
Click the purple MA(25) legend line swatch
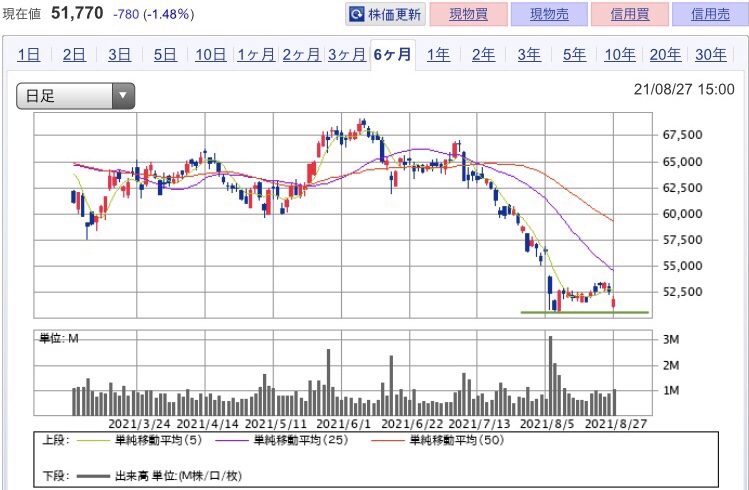[x=232, y=441]
